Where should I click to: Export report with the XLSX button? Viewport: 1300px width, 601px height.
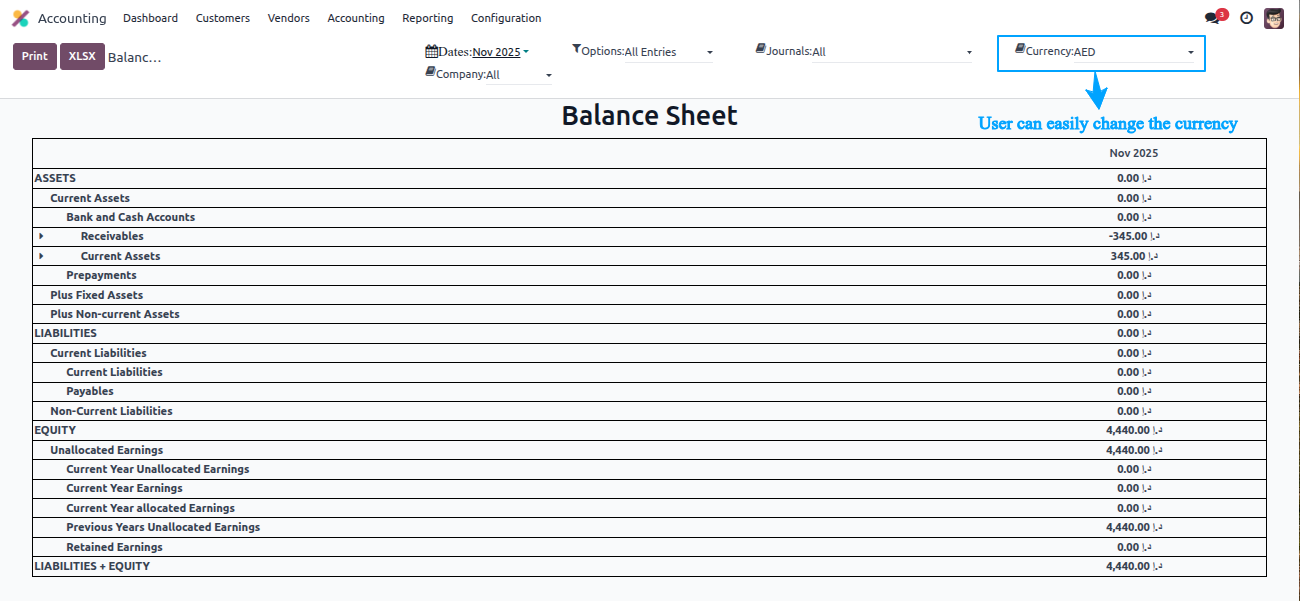coord(82,56)
